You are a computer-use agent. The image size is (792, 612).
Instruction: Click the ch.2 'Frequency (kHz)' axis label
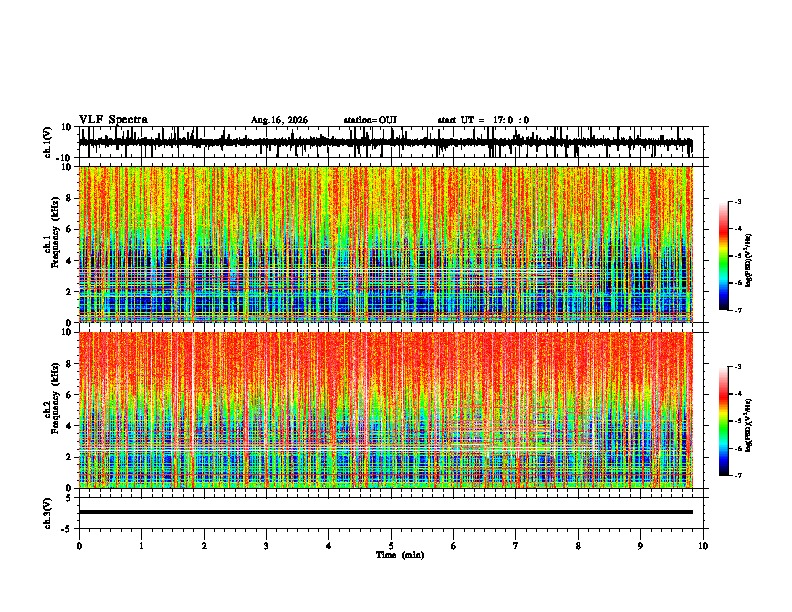click(55, 398)
